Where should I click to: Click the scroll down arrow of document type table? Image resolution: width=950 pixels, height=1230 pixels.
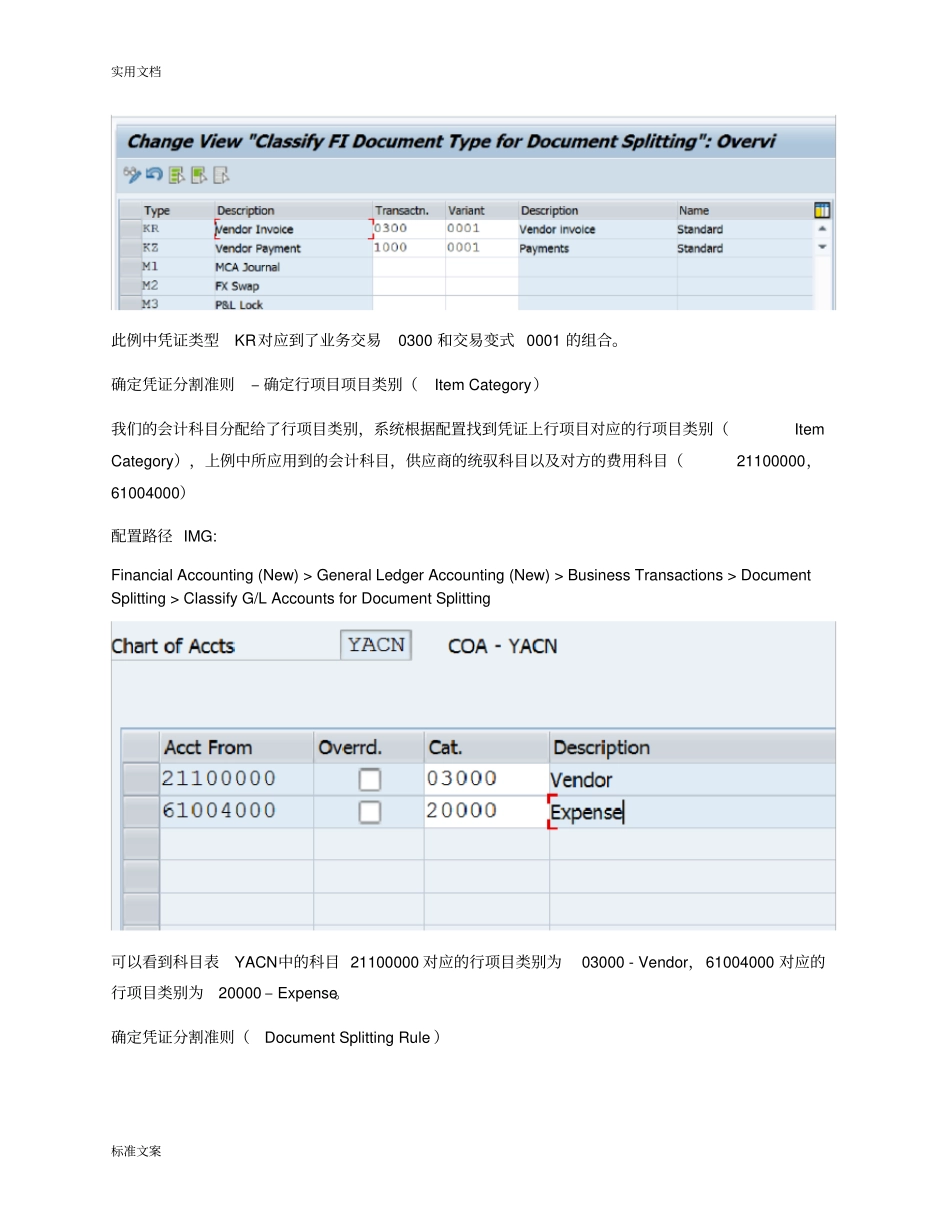pos(822,246)
